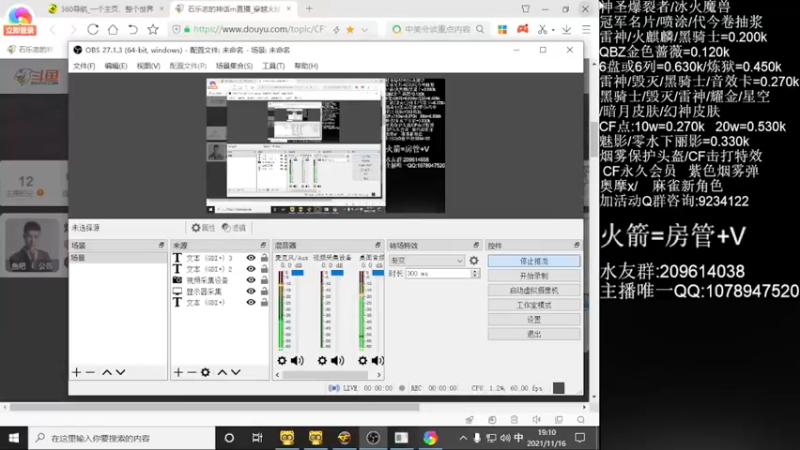This screenshot has width=800, height=450.
Task: Move scene down in Scenes panel
Action: 120,372
